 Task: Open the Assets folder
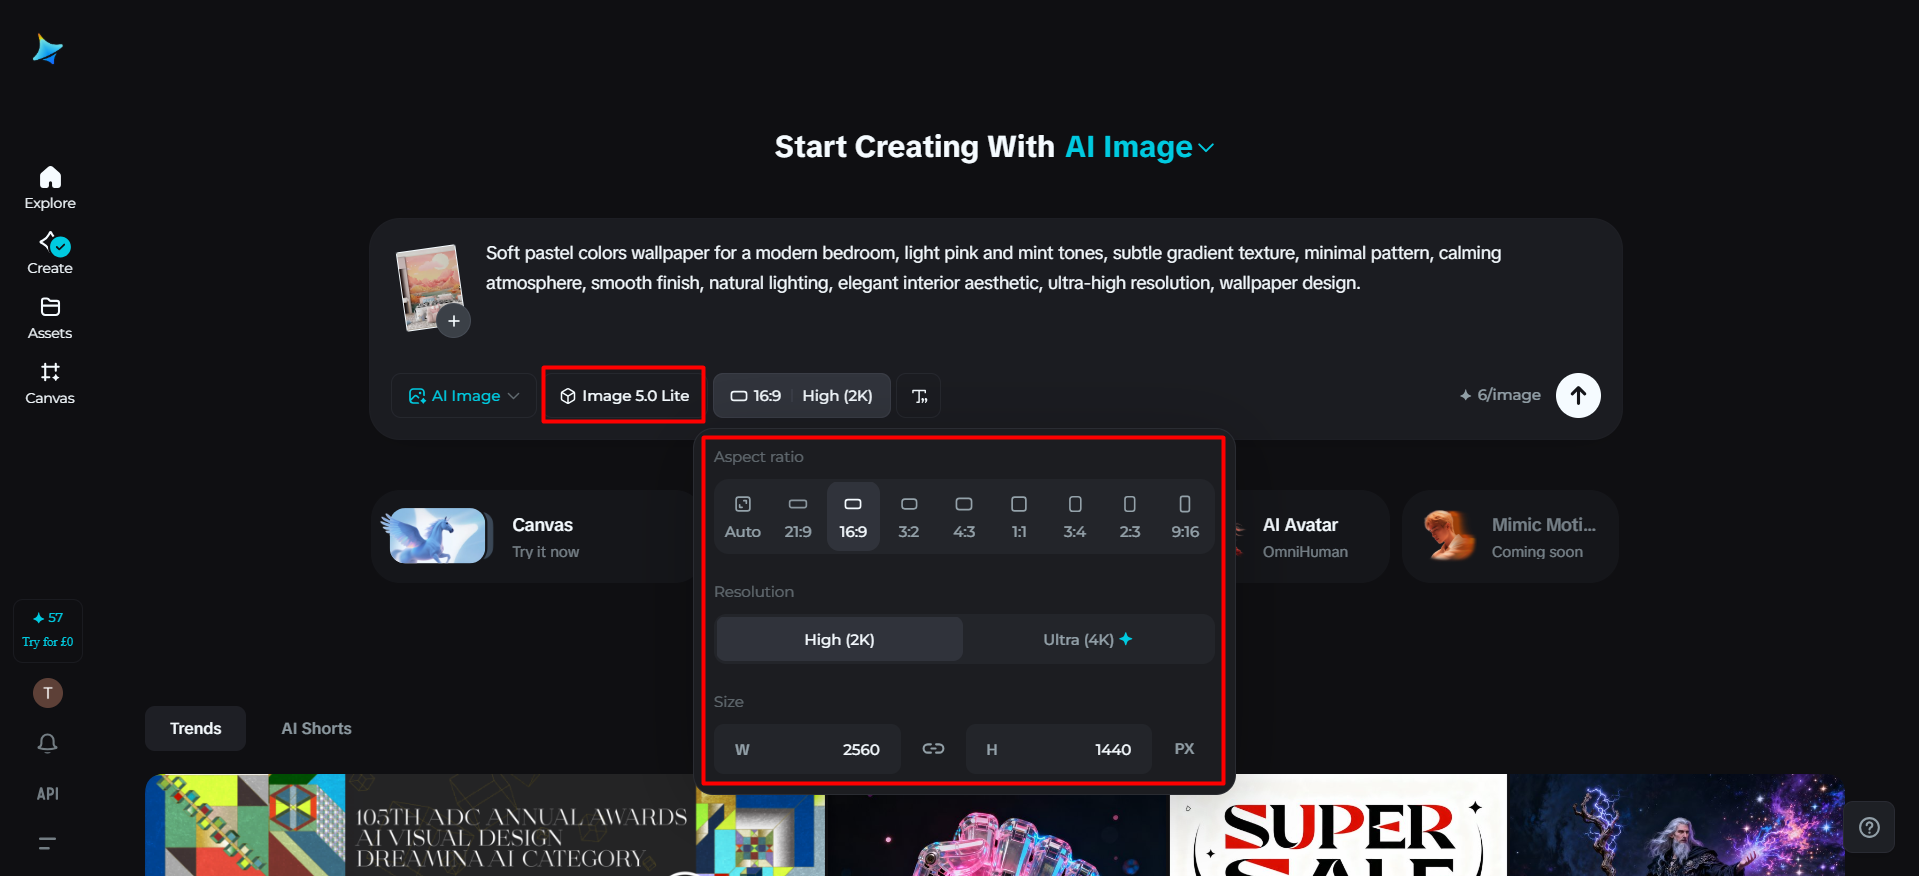click(50, 318)
